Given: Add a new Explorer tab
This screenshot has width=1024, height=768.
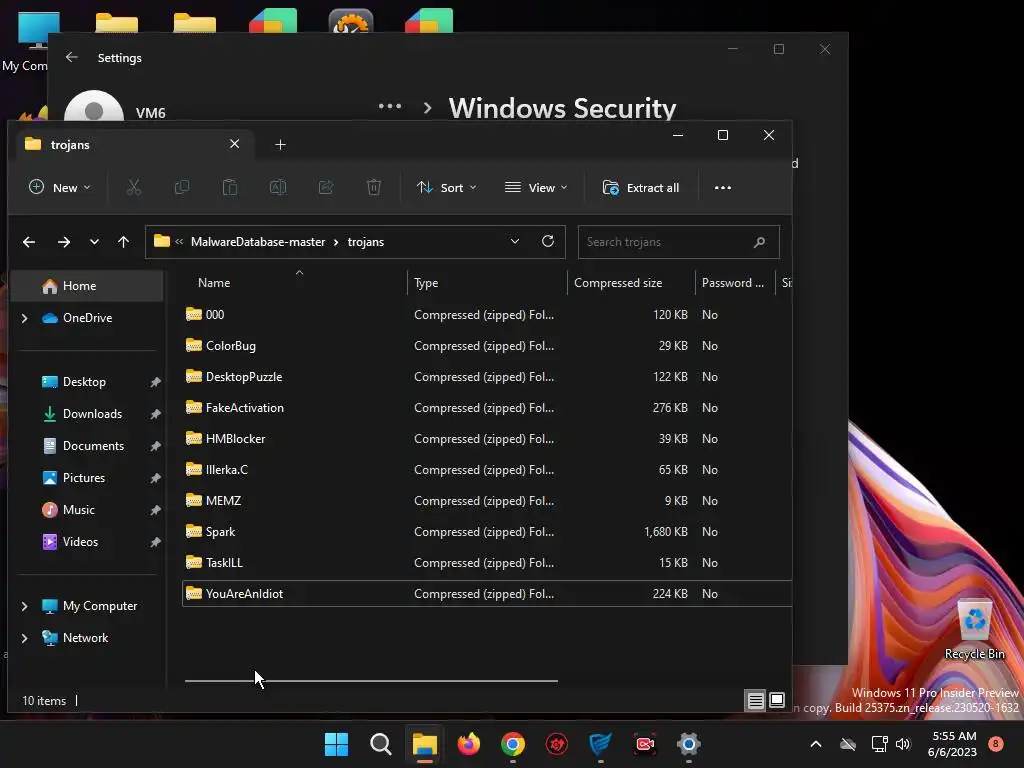Looking at the screenshot, I should 280,144.
